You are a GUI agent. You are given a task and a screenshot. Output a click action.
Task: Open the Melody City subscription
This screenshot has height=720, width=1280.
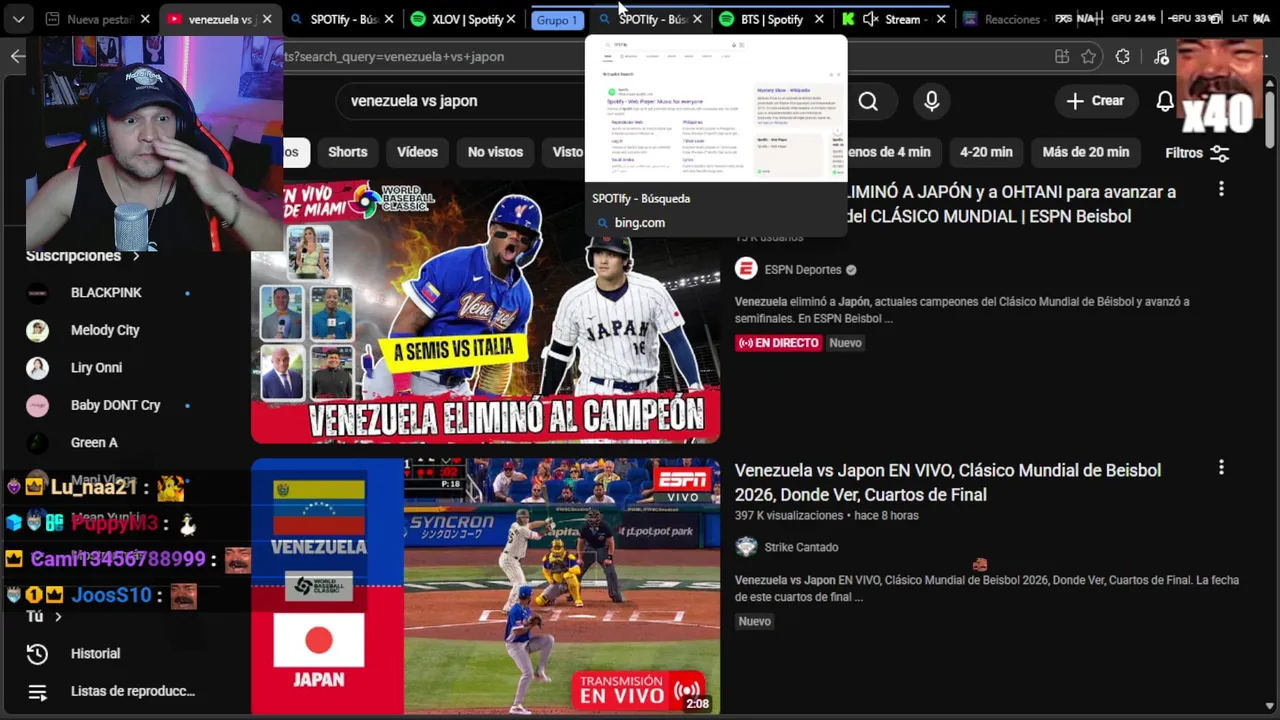105,330
